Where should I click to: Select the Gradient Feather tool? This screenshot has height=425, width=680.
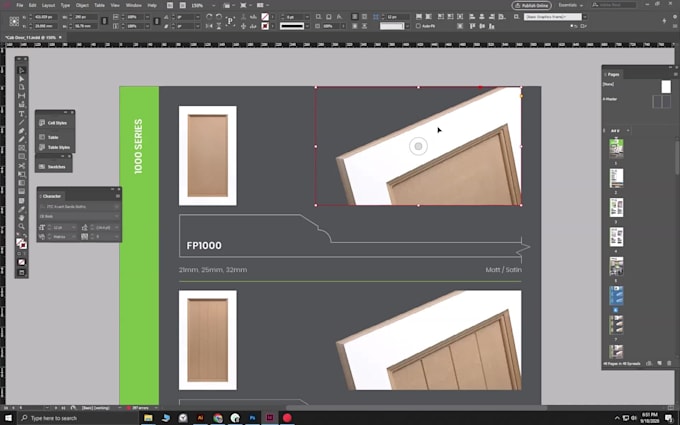21,192
